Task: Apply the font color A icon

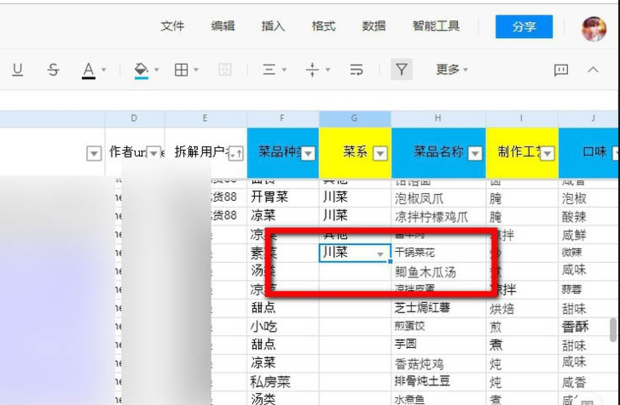Action: click(89, 70)
